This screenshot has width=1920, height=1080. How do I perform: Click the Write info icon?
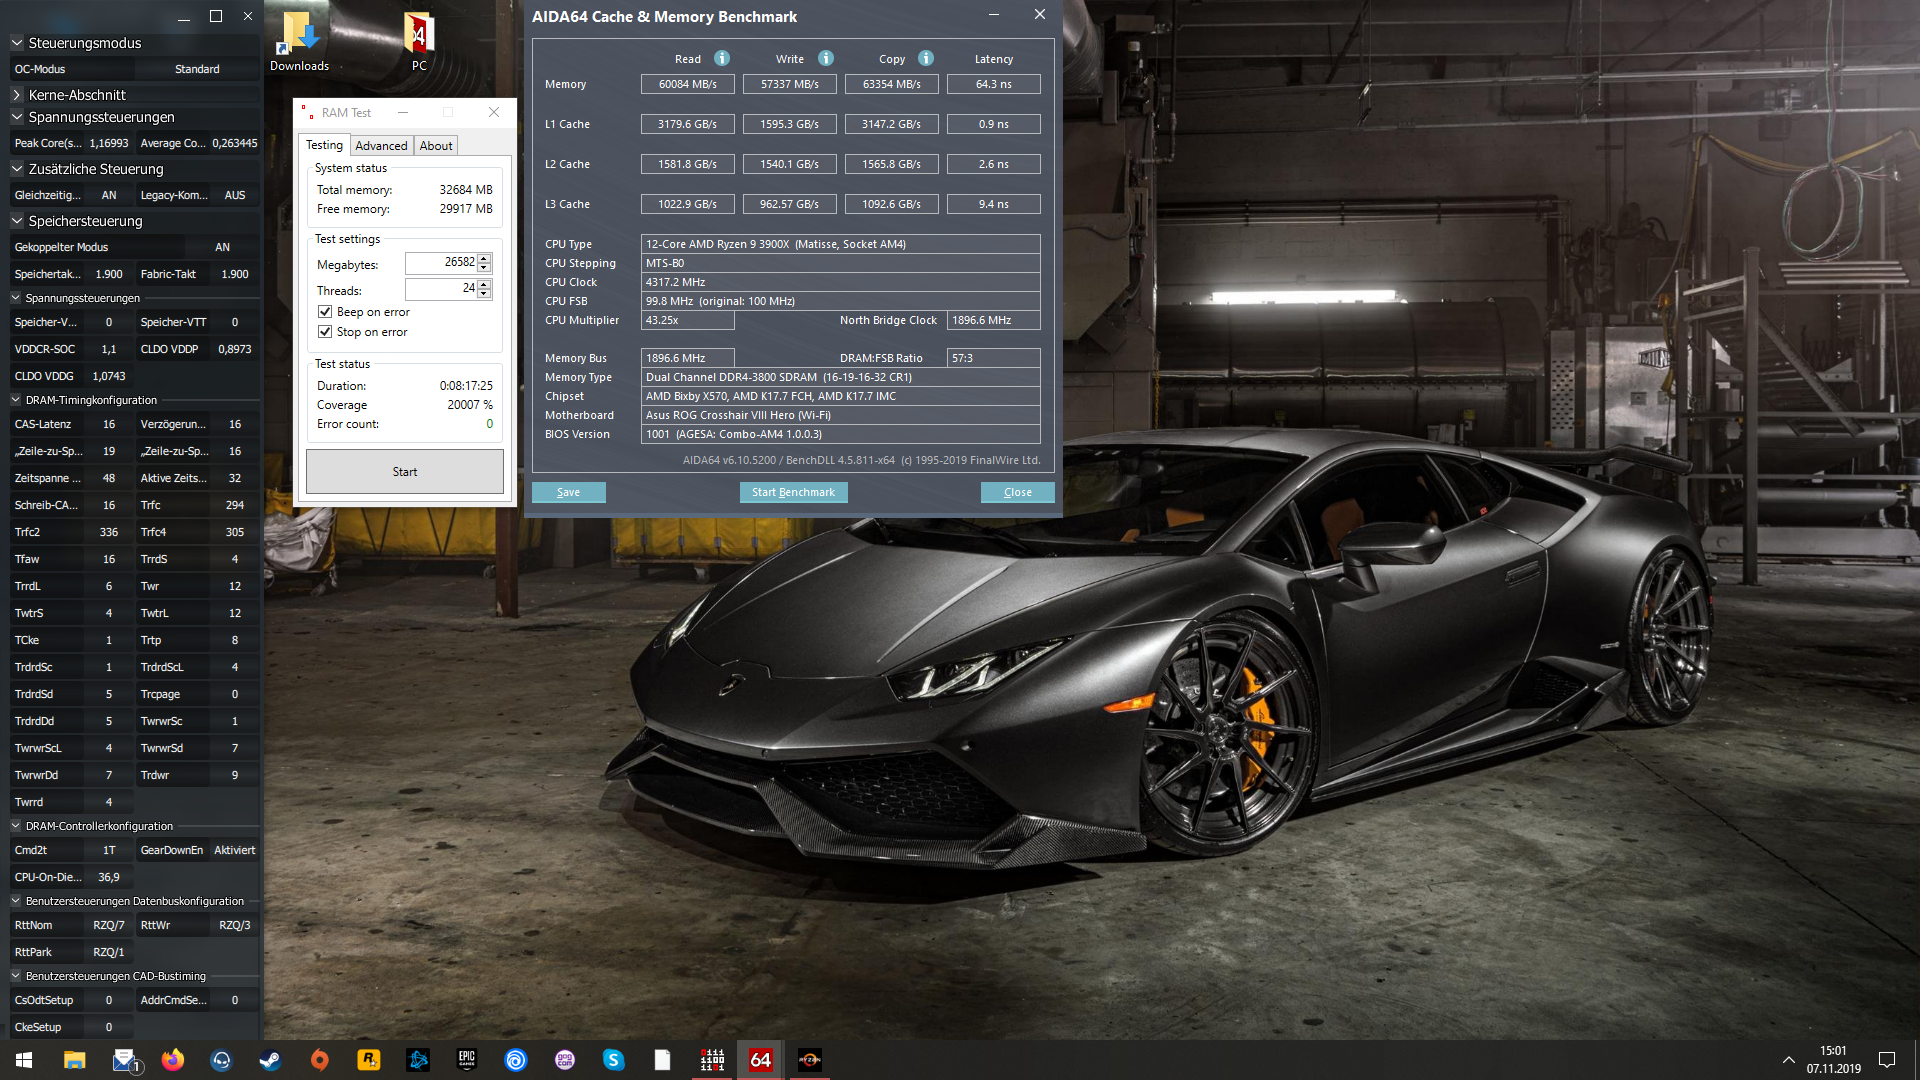click(x=826, y=58)
